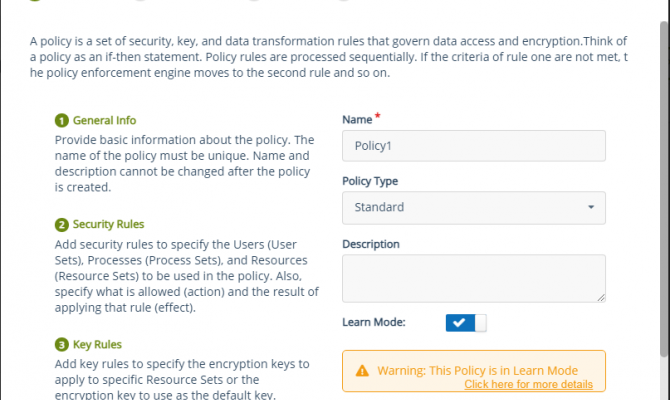Click the Policy Type label

(x=370, y=181)
